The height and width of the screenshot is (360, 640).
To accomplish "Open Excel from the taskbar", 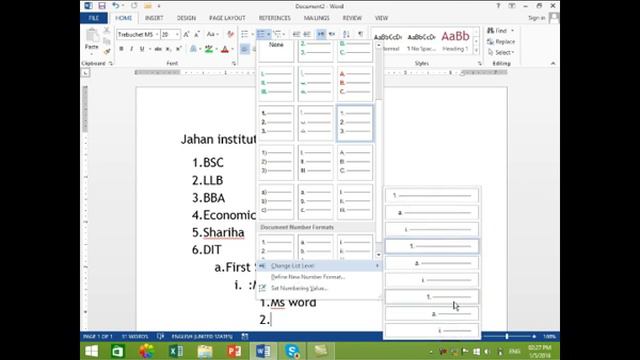I will [176, 351].
